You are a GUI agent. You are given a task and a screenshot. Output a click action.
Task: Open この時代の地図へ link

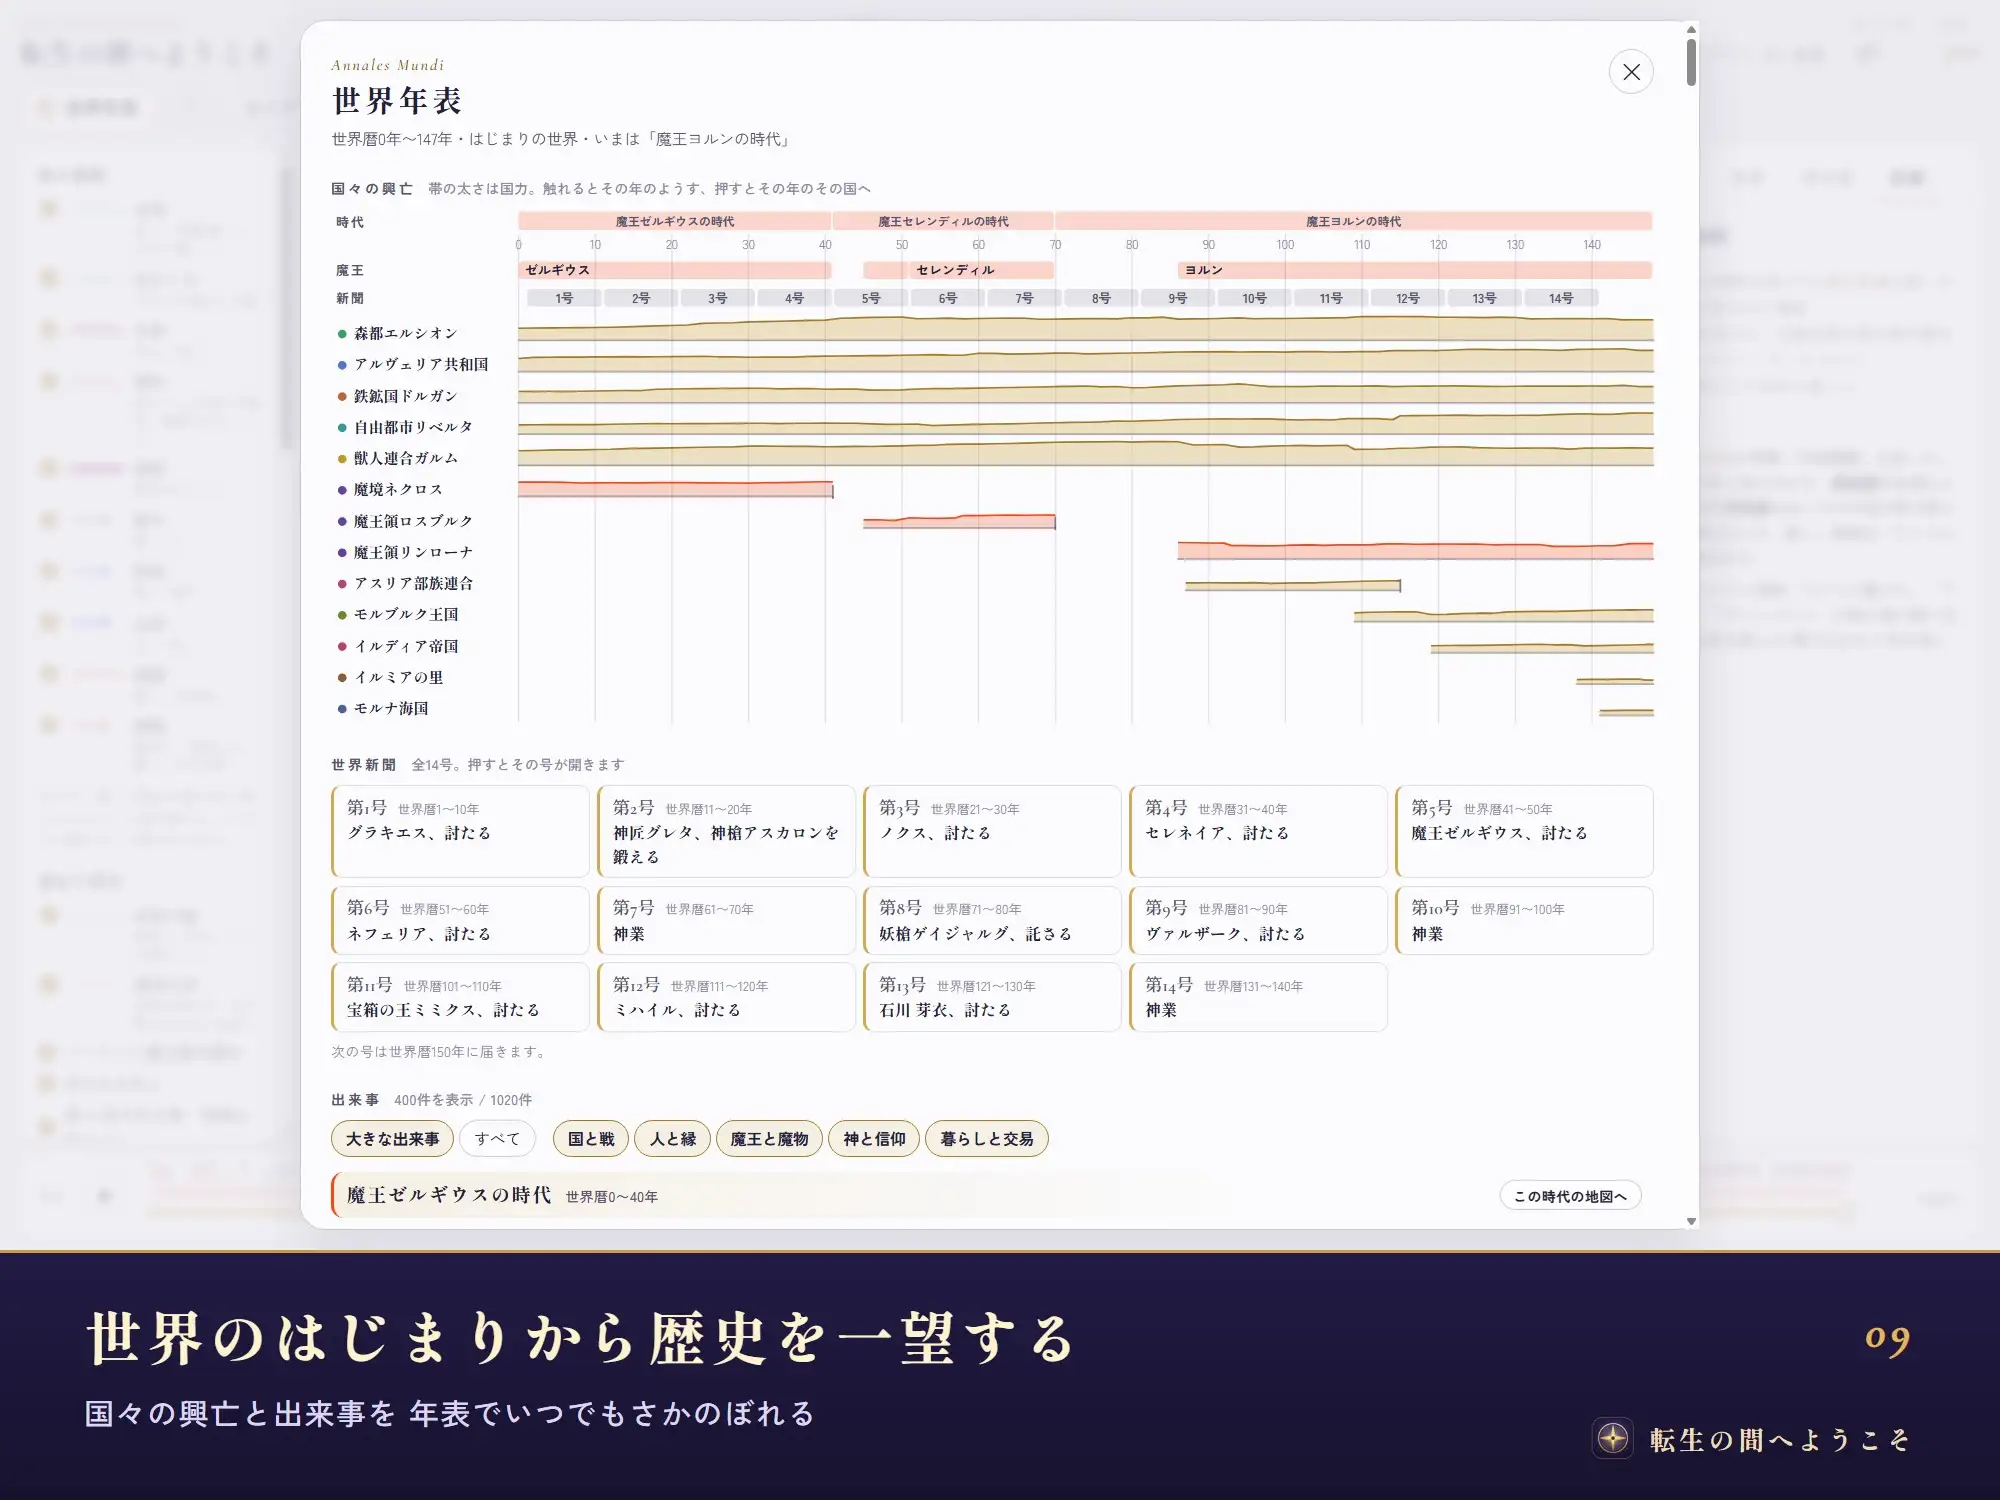coord(1570,1196)
